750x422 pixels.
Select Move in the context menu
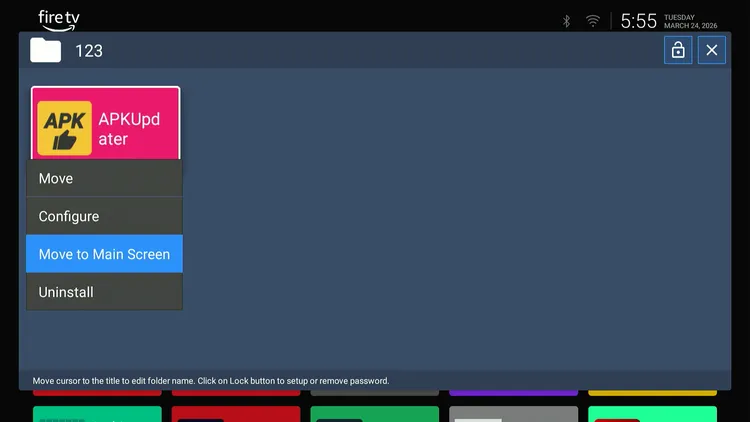pos(104,178)
